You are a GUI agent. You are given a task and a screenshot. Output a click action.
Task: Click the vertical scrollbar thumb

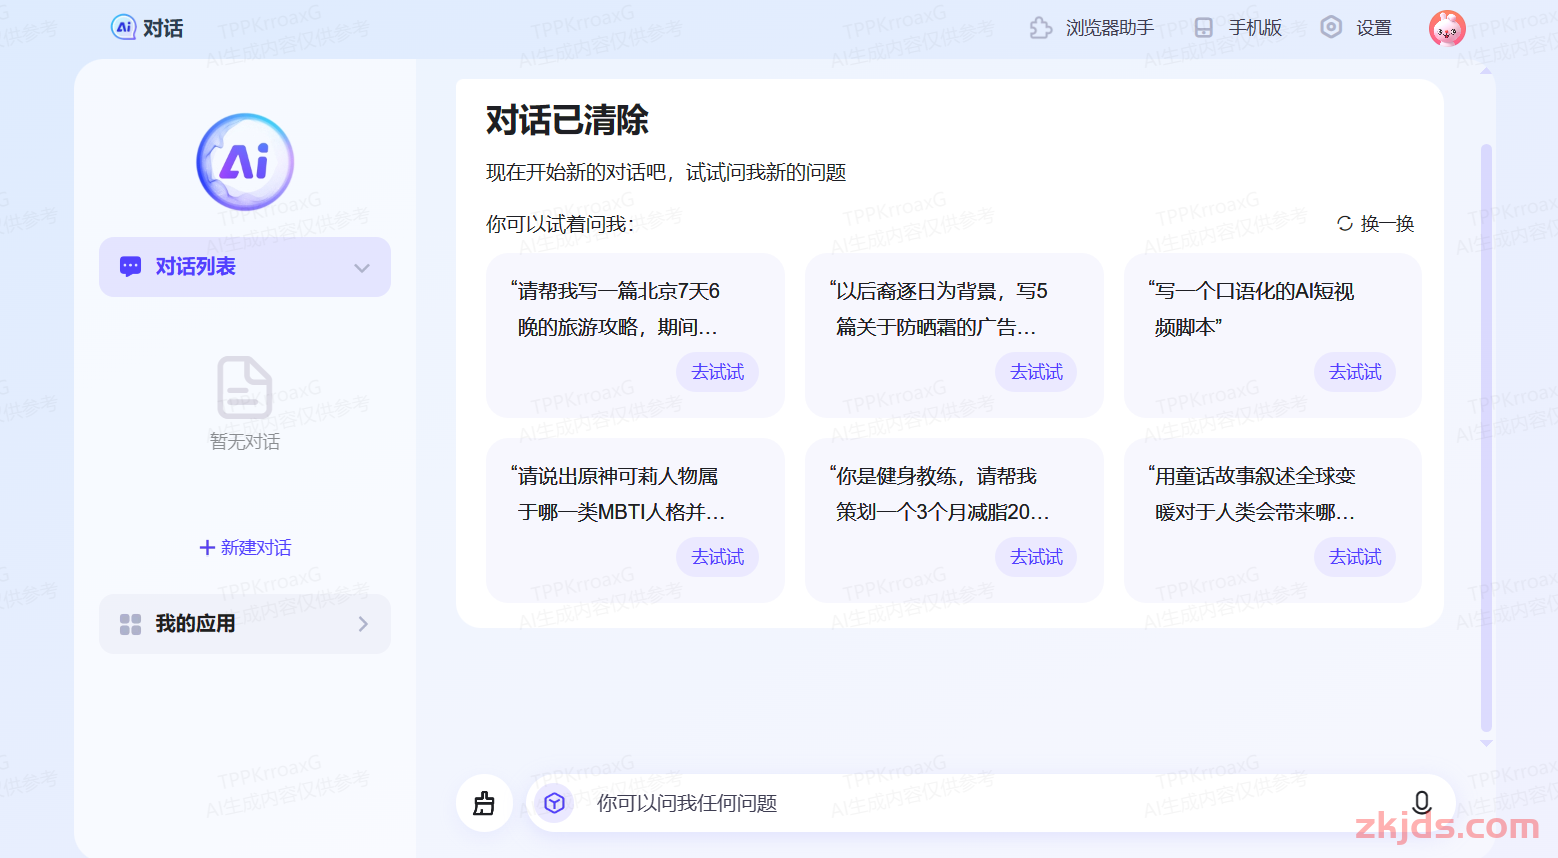click(x=1486, y=438)
